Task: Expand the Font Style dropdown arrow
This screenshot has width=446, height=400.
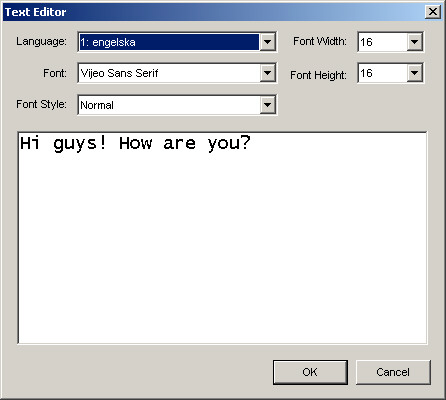Action: click(267, 105)
